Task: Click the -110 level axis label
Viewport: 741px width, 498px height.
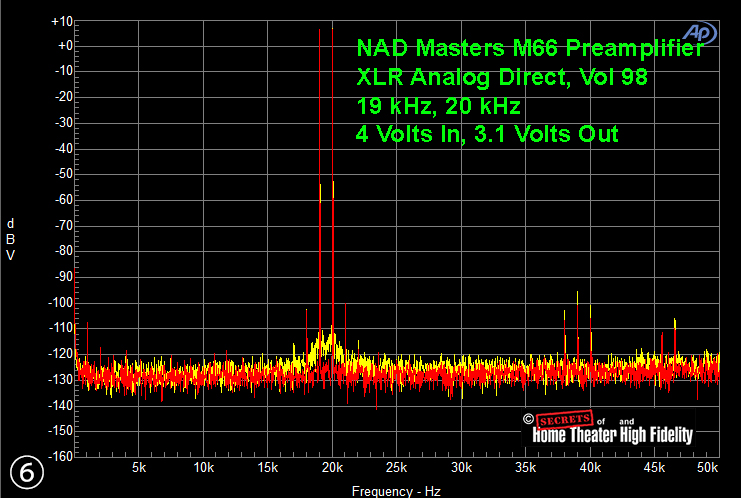Action: point(60,327)
